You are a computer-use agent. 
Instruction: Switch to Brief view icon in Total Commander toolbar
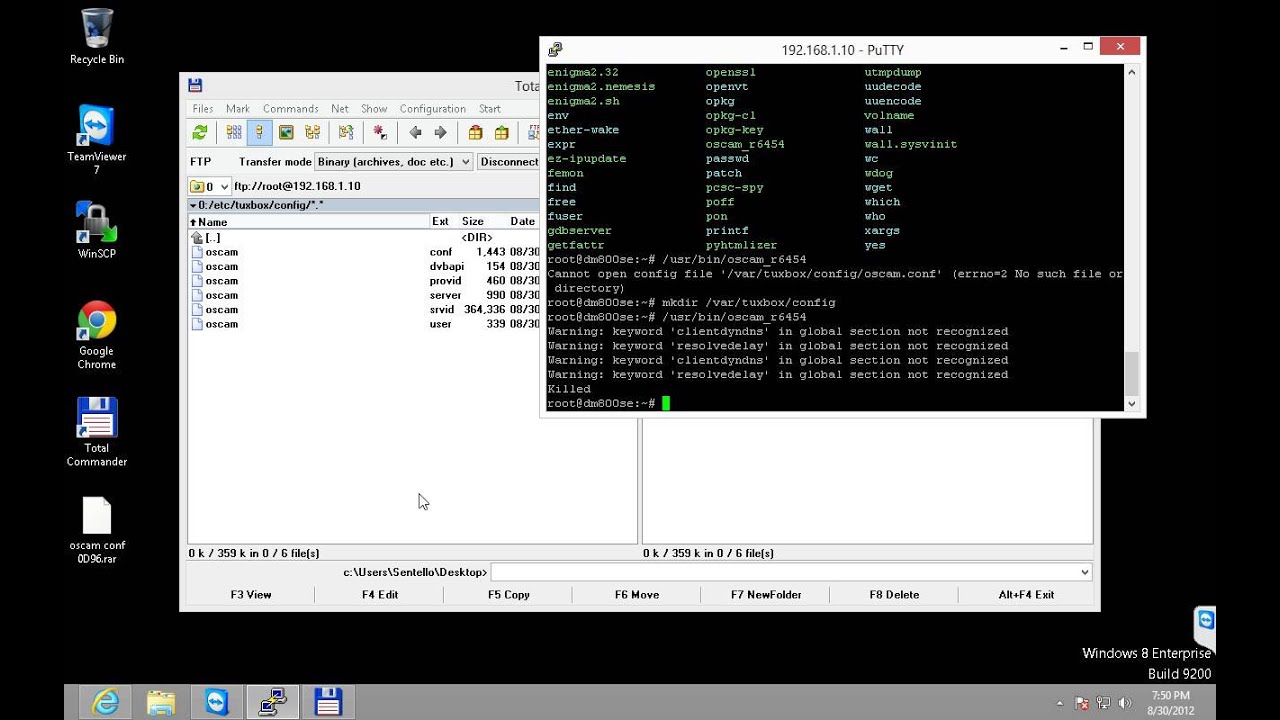[x=234, y=132]
